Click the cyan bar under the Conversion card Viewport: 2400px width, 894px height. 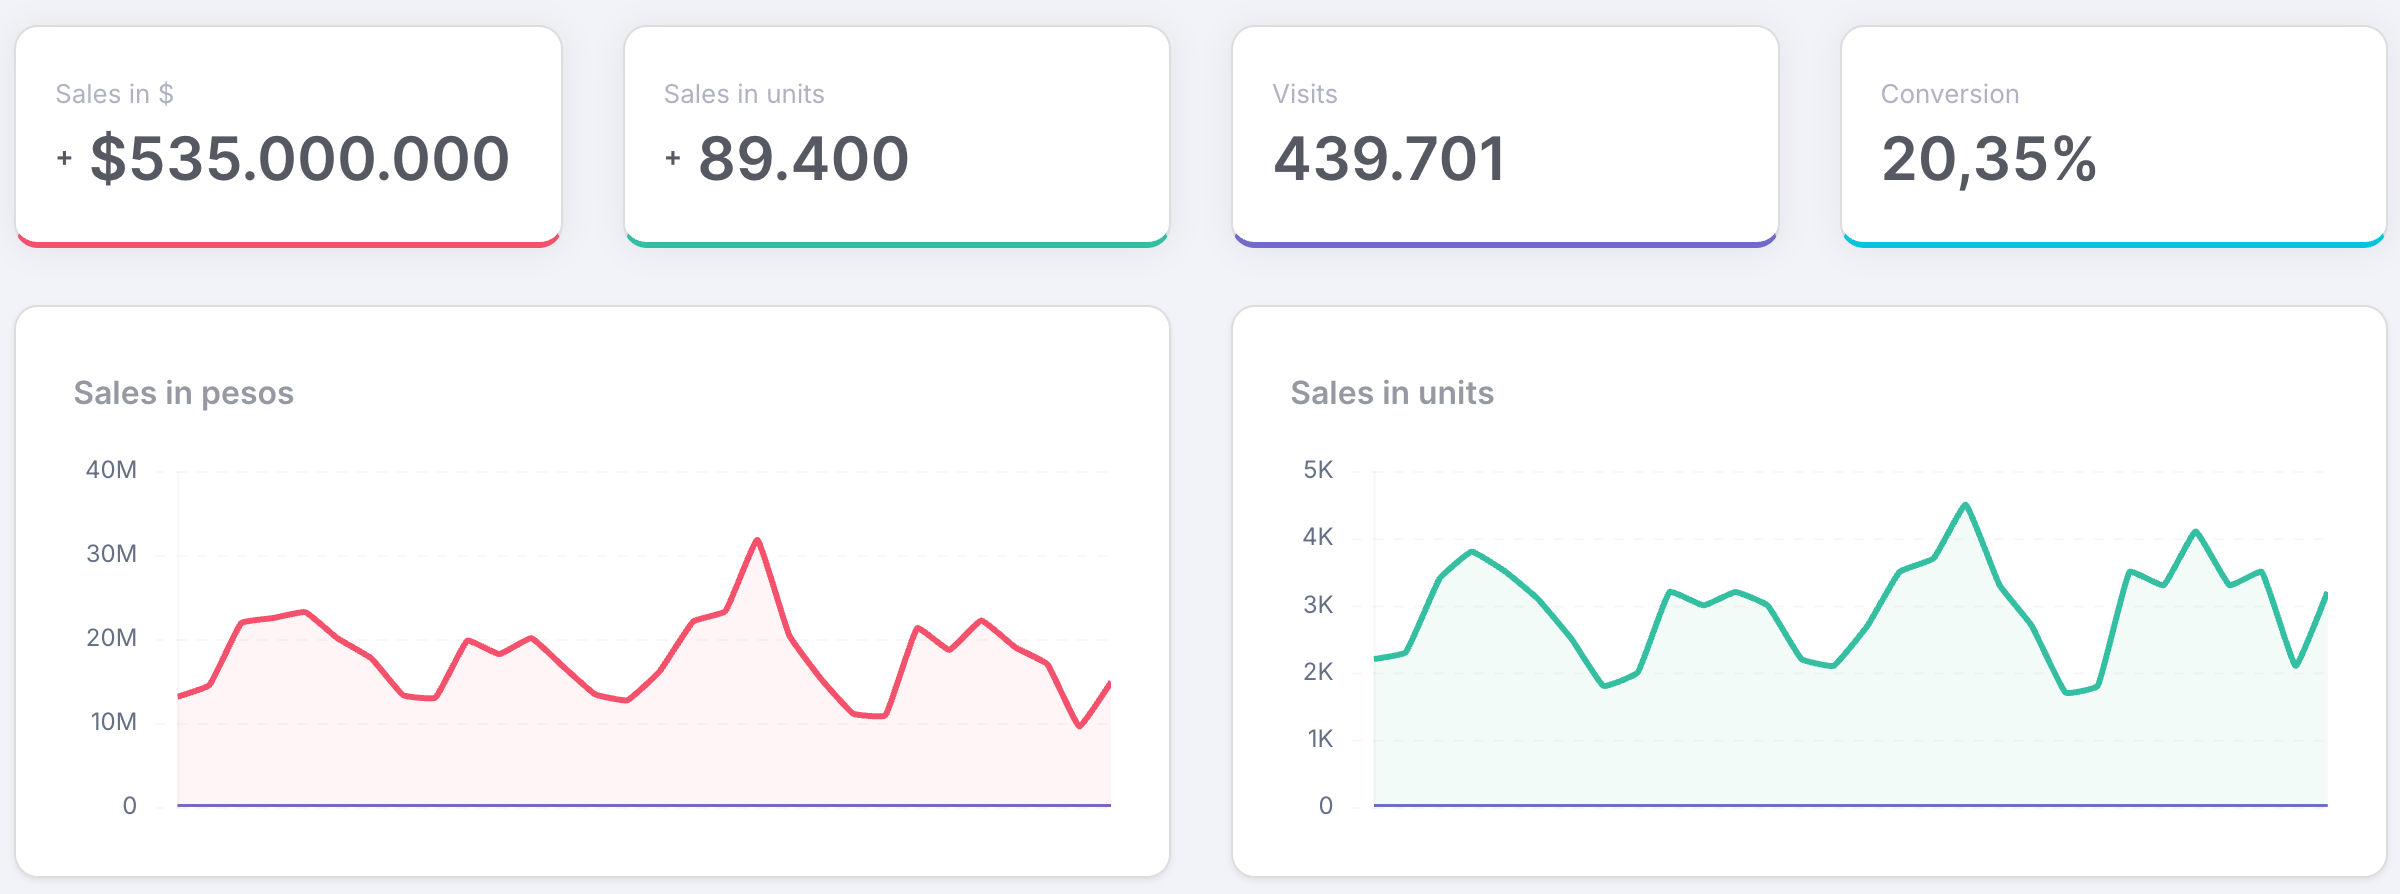[x=2113, y=243]
